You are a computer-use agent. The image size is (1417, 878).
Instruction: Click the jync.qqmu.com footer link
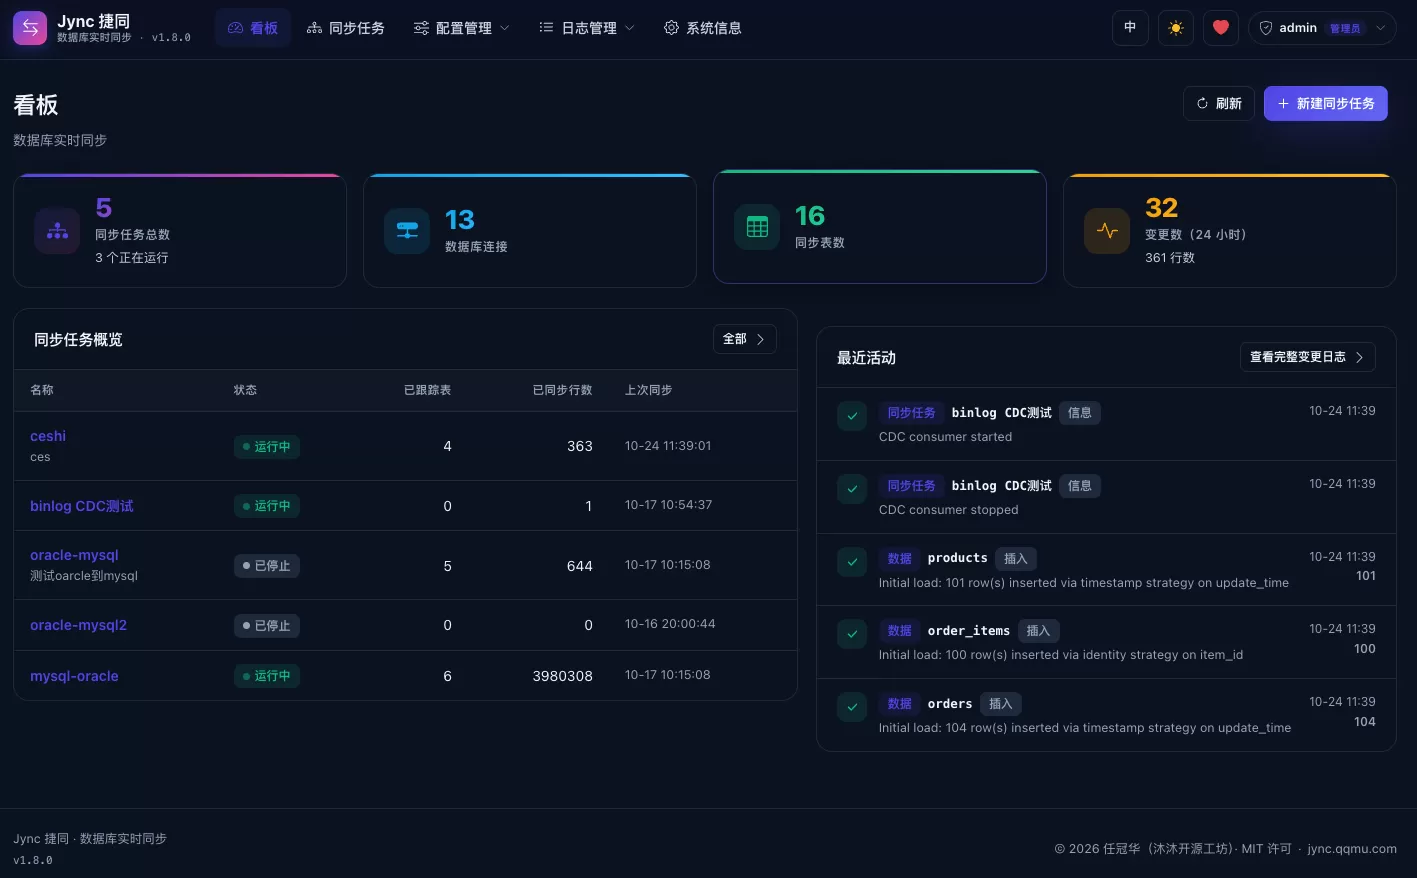point(1352,849)
